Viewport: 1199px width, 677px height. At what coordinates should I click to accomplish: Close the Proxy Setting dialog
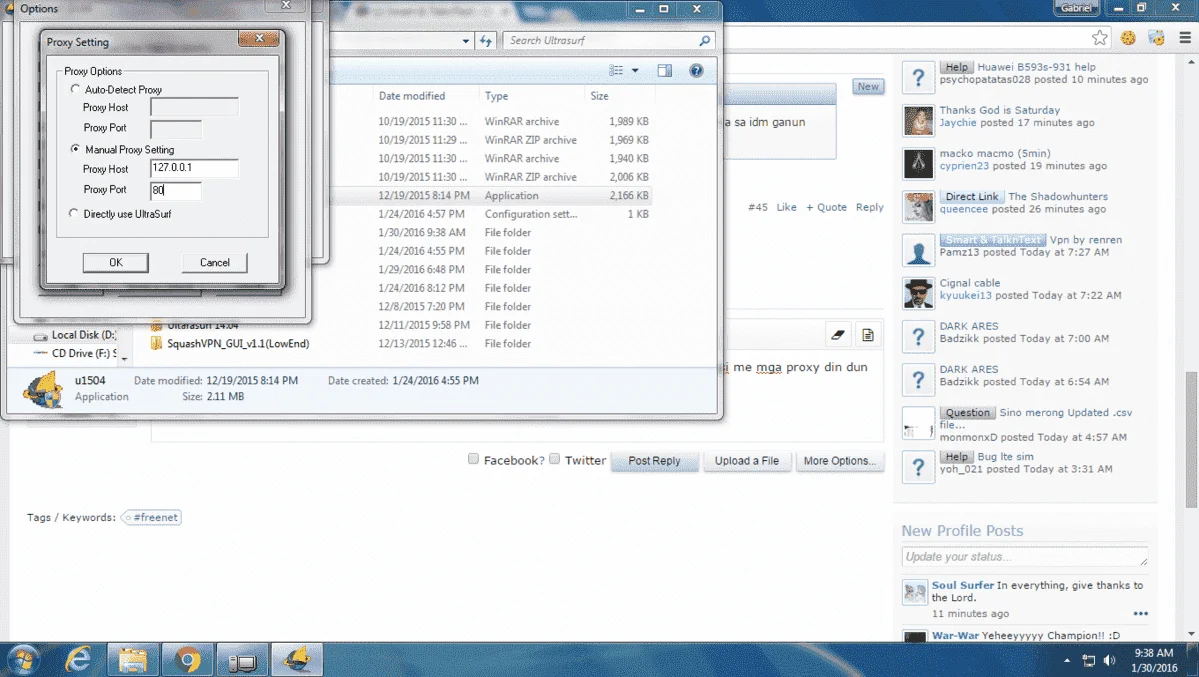point(259,38)
